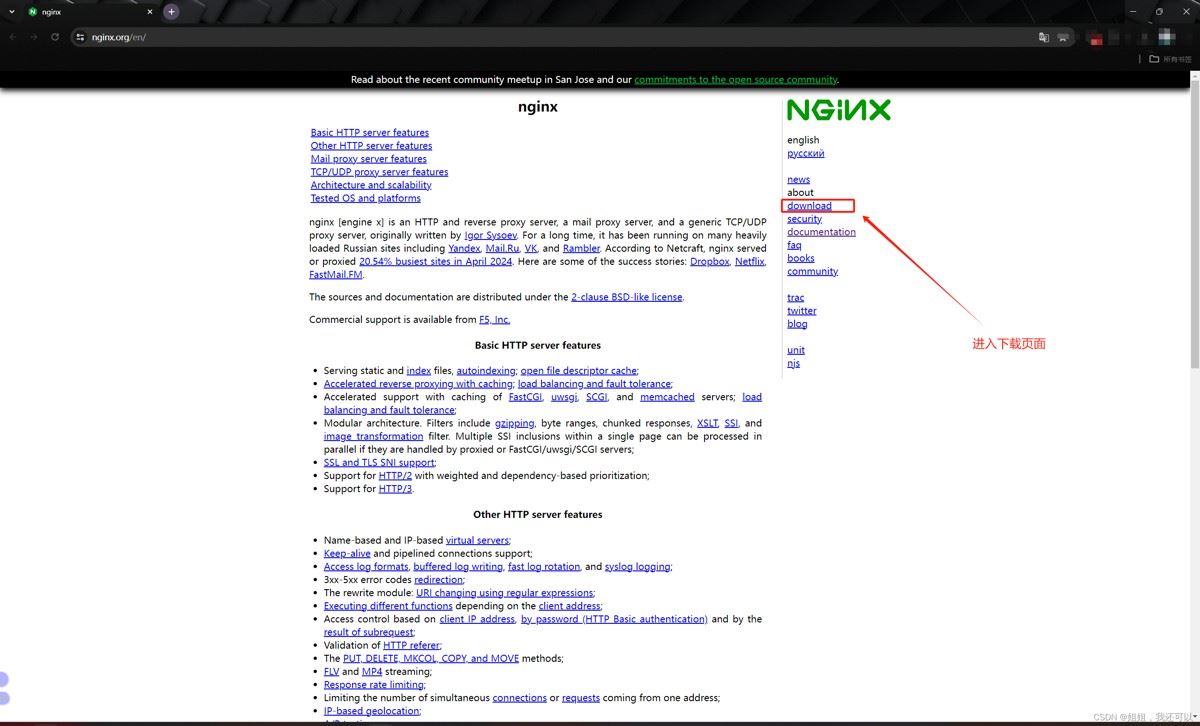Click the translate page icon in address bar
This screenshot has height=726, width=1200.
[x=1043, y=37]
